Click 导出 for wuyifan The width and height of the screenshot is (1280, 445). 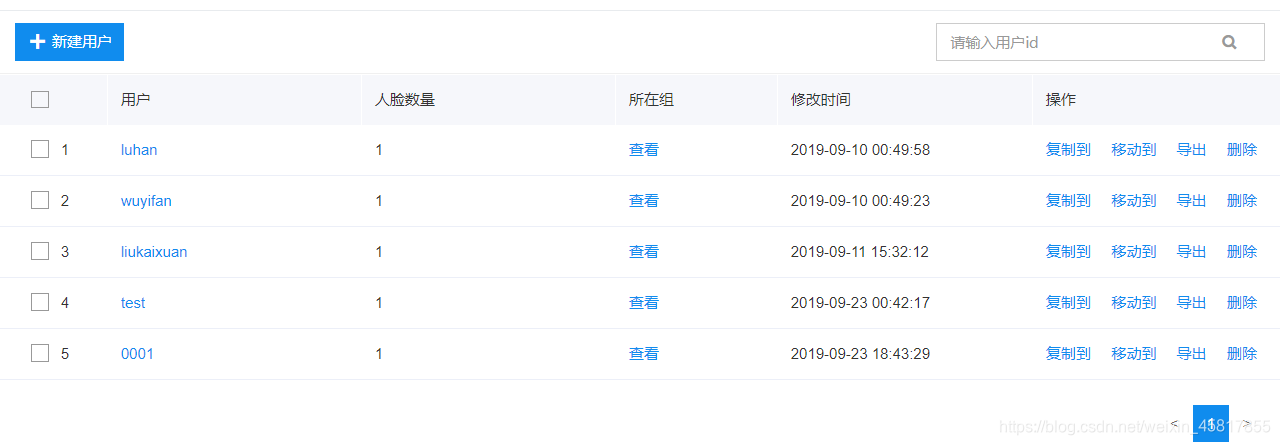pos(1192,201)
